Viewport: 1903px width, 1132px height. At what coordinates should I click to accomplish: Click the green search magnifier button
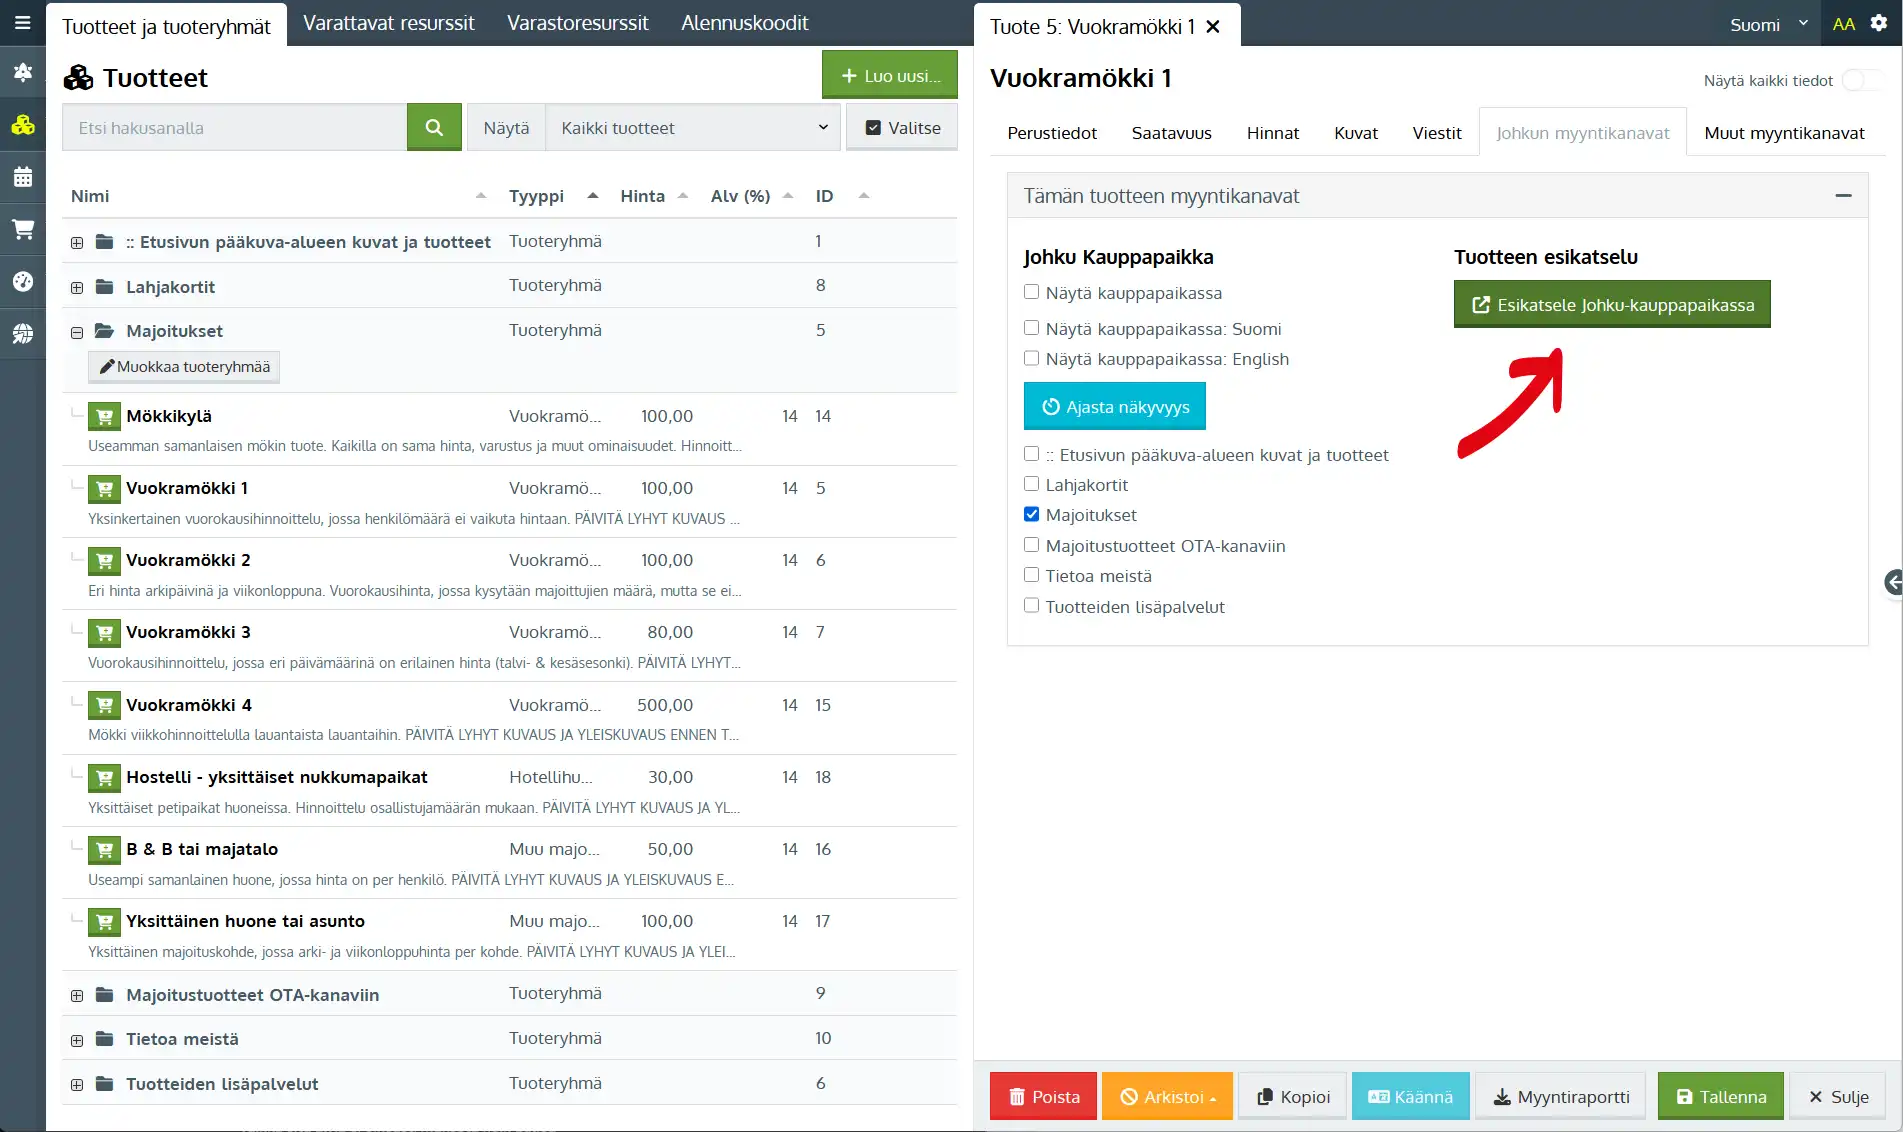(434, 128)
